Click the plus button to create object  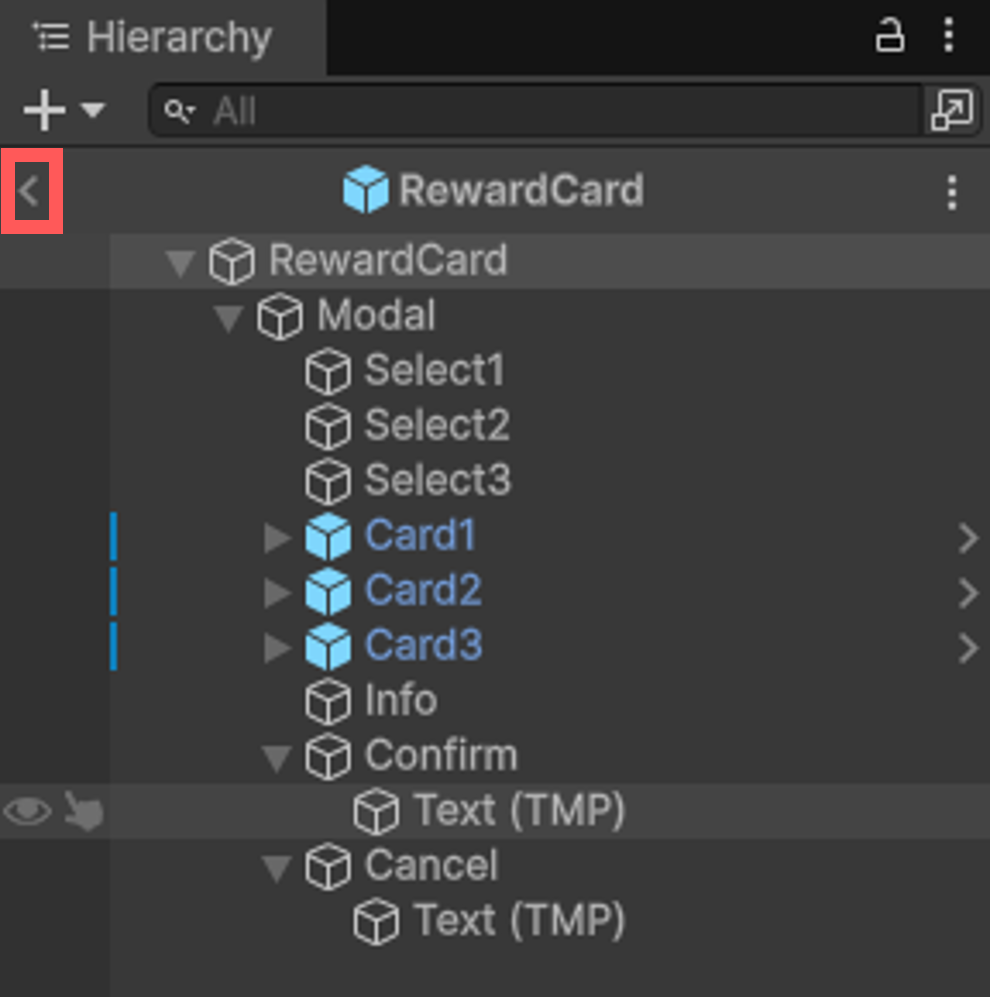pyautogui.click(x=44, y=110)
